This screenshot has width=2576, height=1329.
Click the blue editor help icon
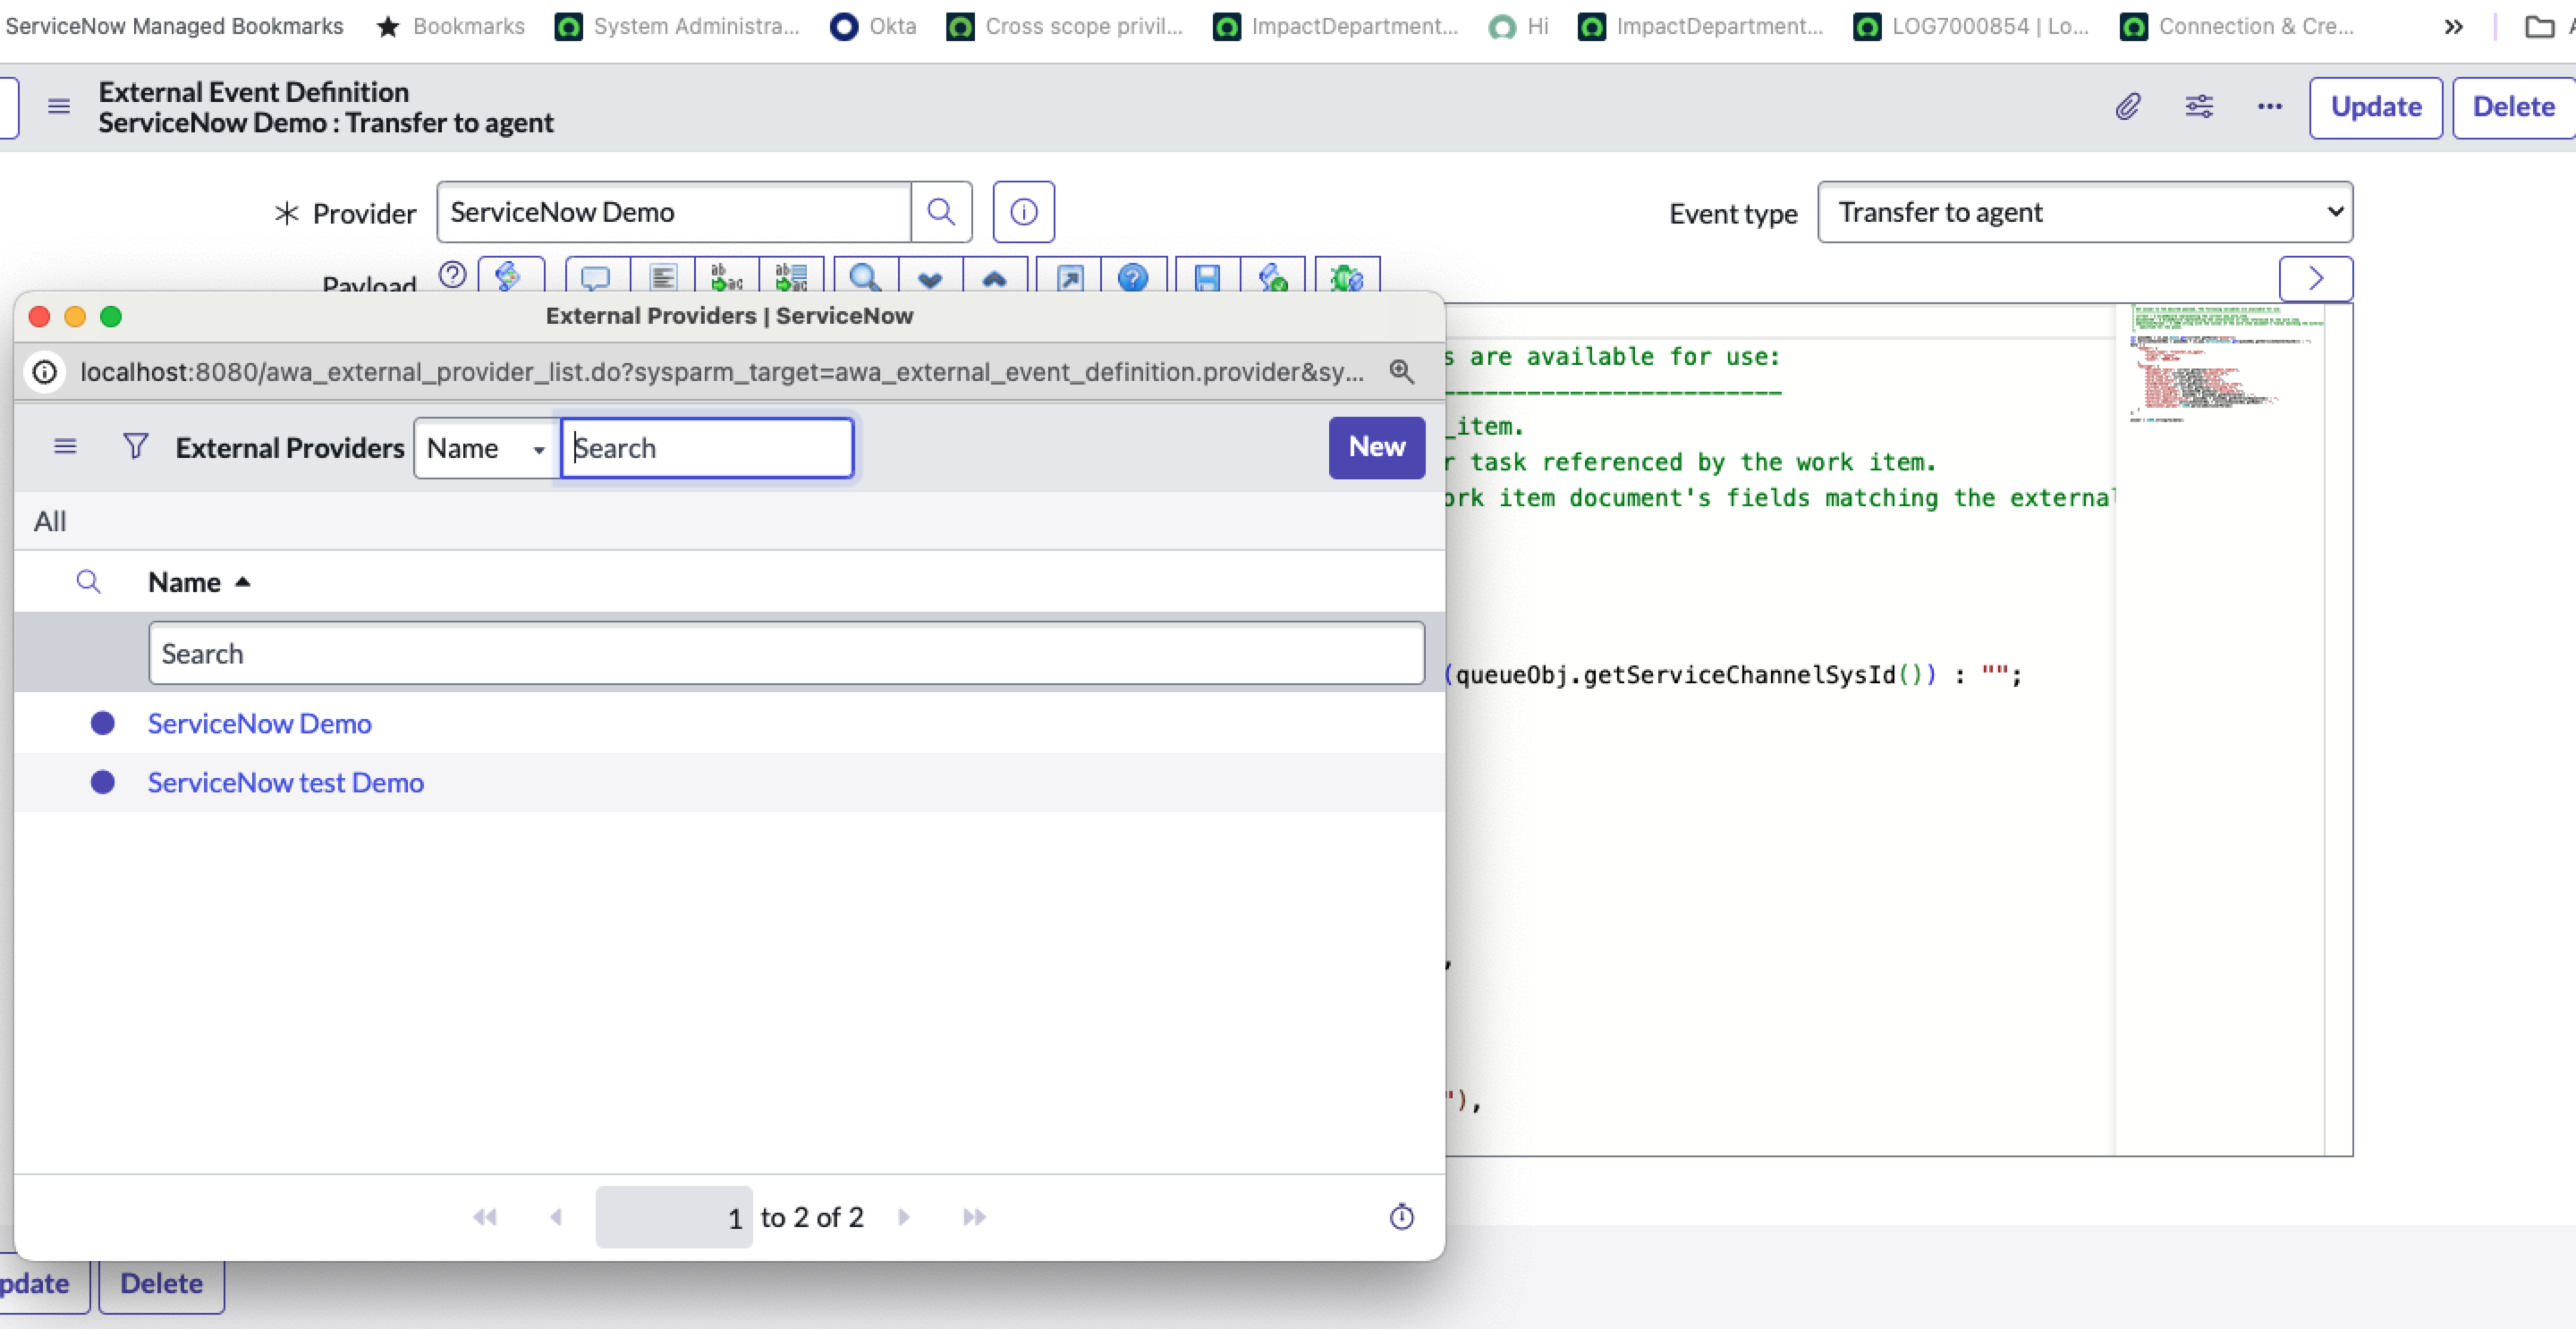[x=1133, y=277]
